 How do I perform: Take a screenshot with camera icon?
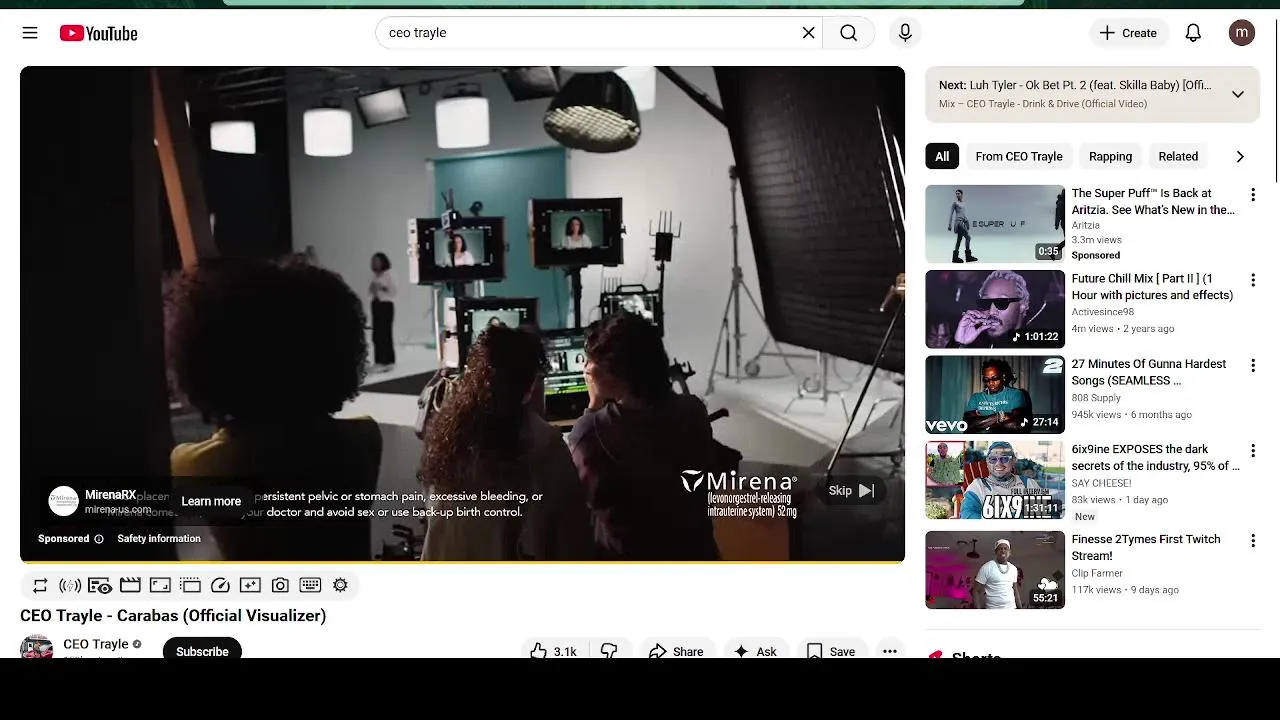280,585
